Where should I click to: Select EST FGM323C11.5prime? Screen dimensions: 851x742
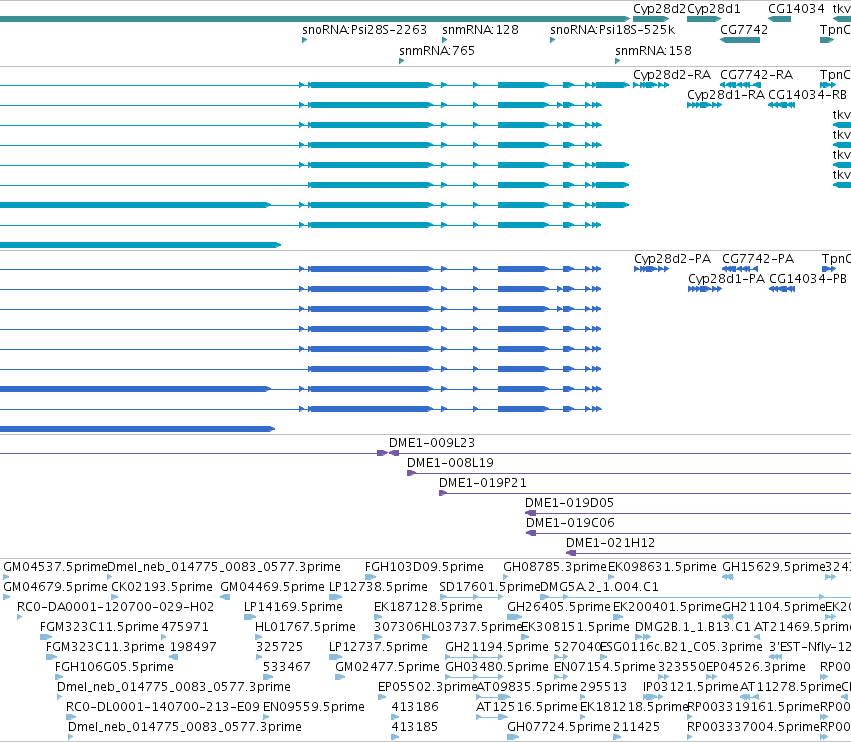99,627
